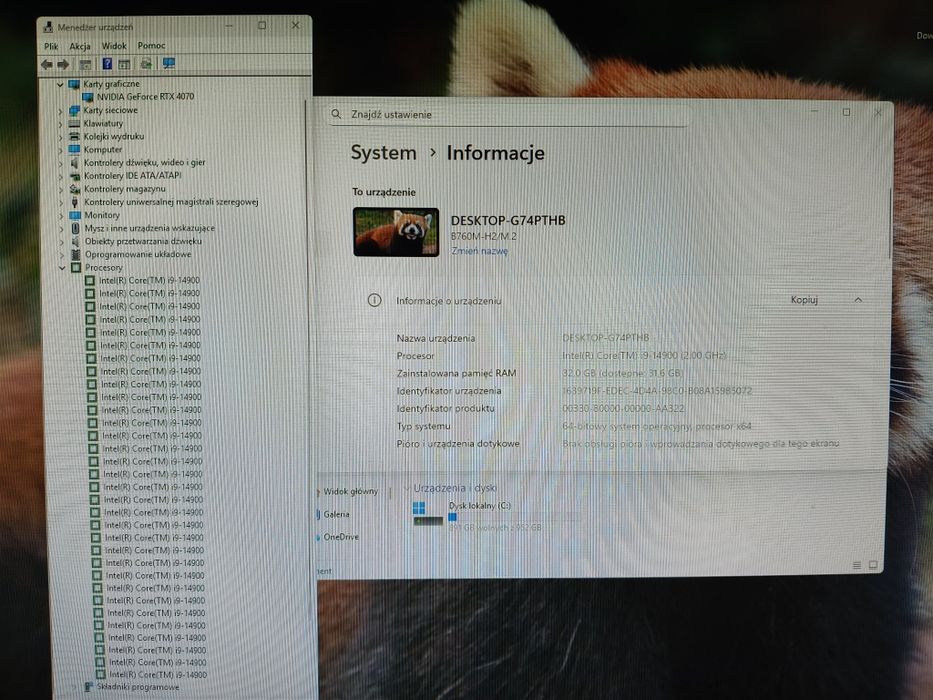Open the Pomoc menu
This screenshot has width=933, height=700.
click(151, 45)
